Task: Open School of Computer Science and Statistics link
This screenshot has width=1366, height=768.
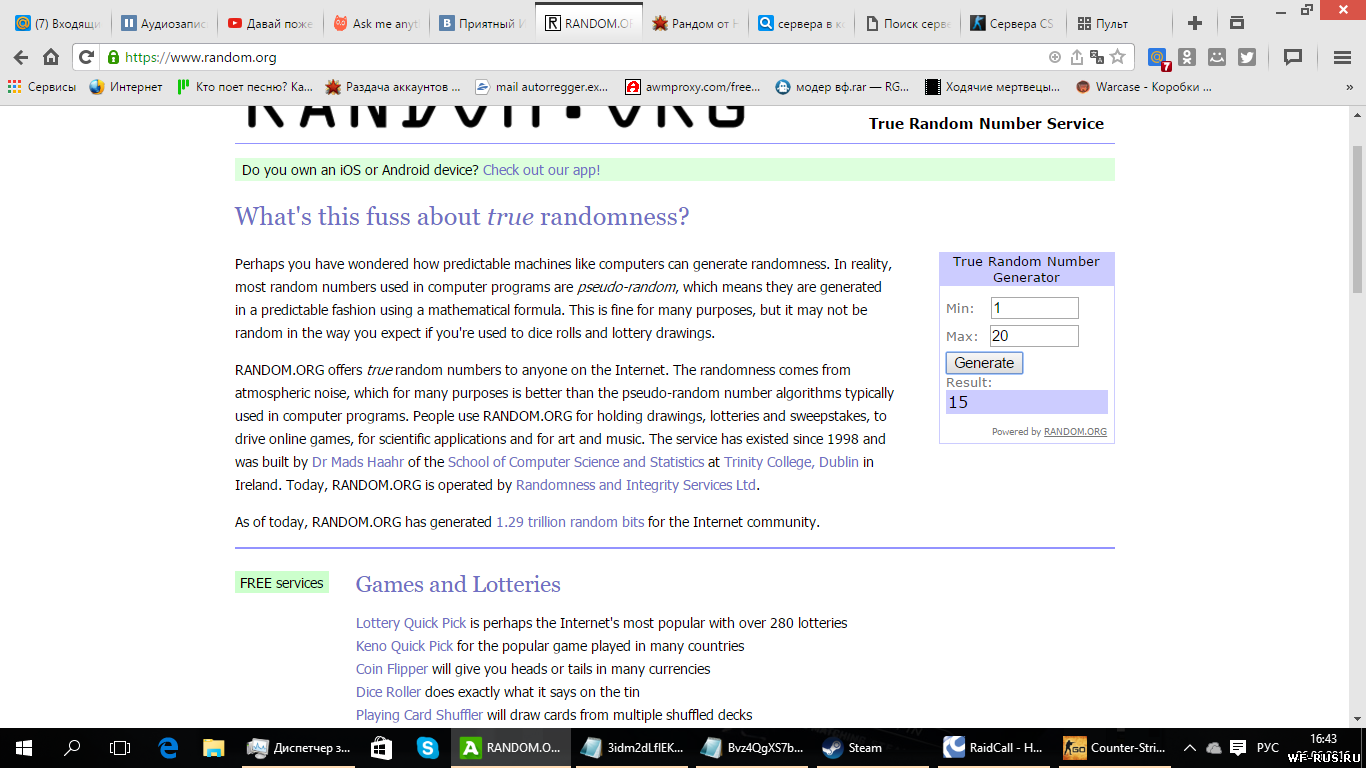Action: click(x=576, y=462)
